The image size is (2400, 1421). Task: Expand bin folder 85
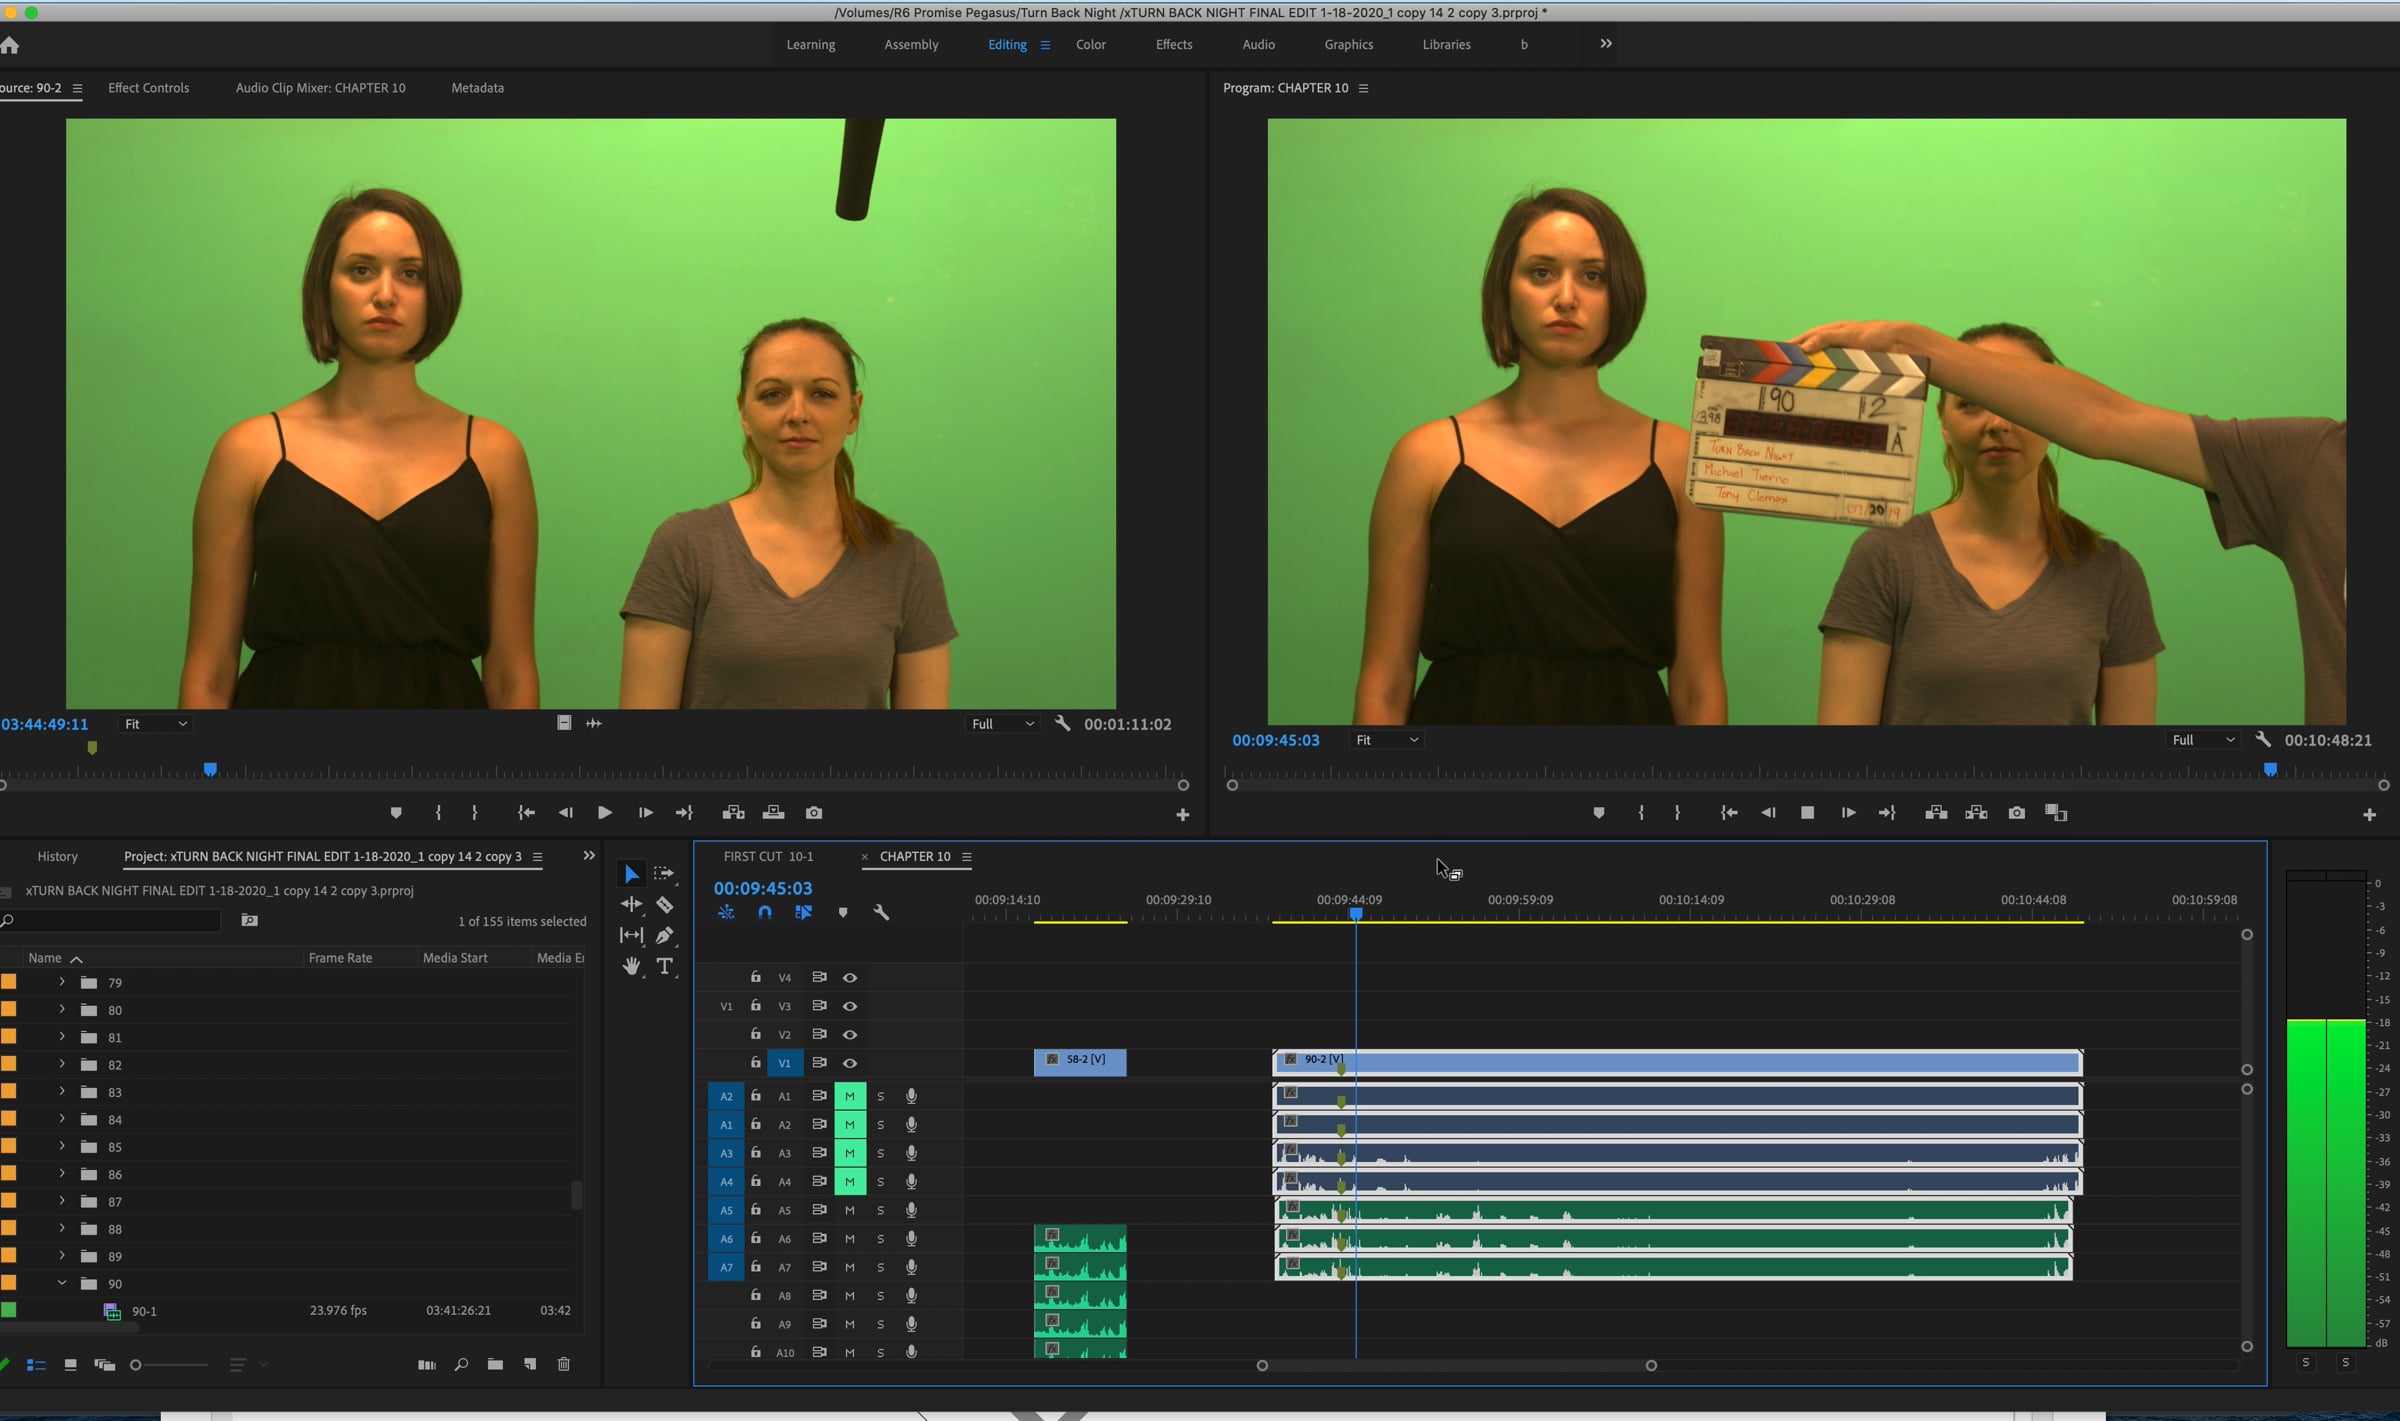[62, 1147]
